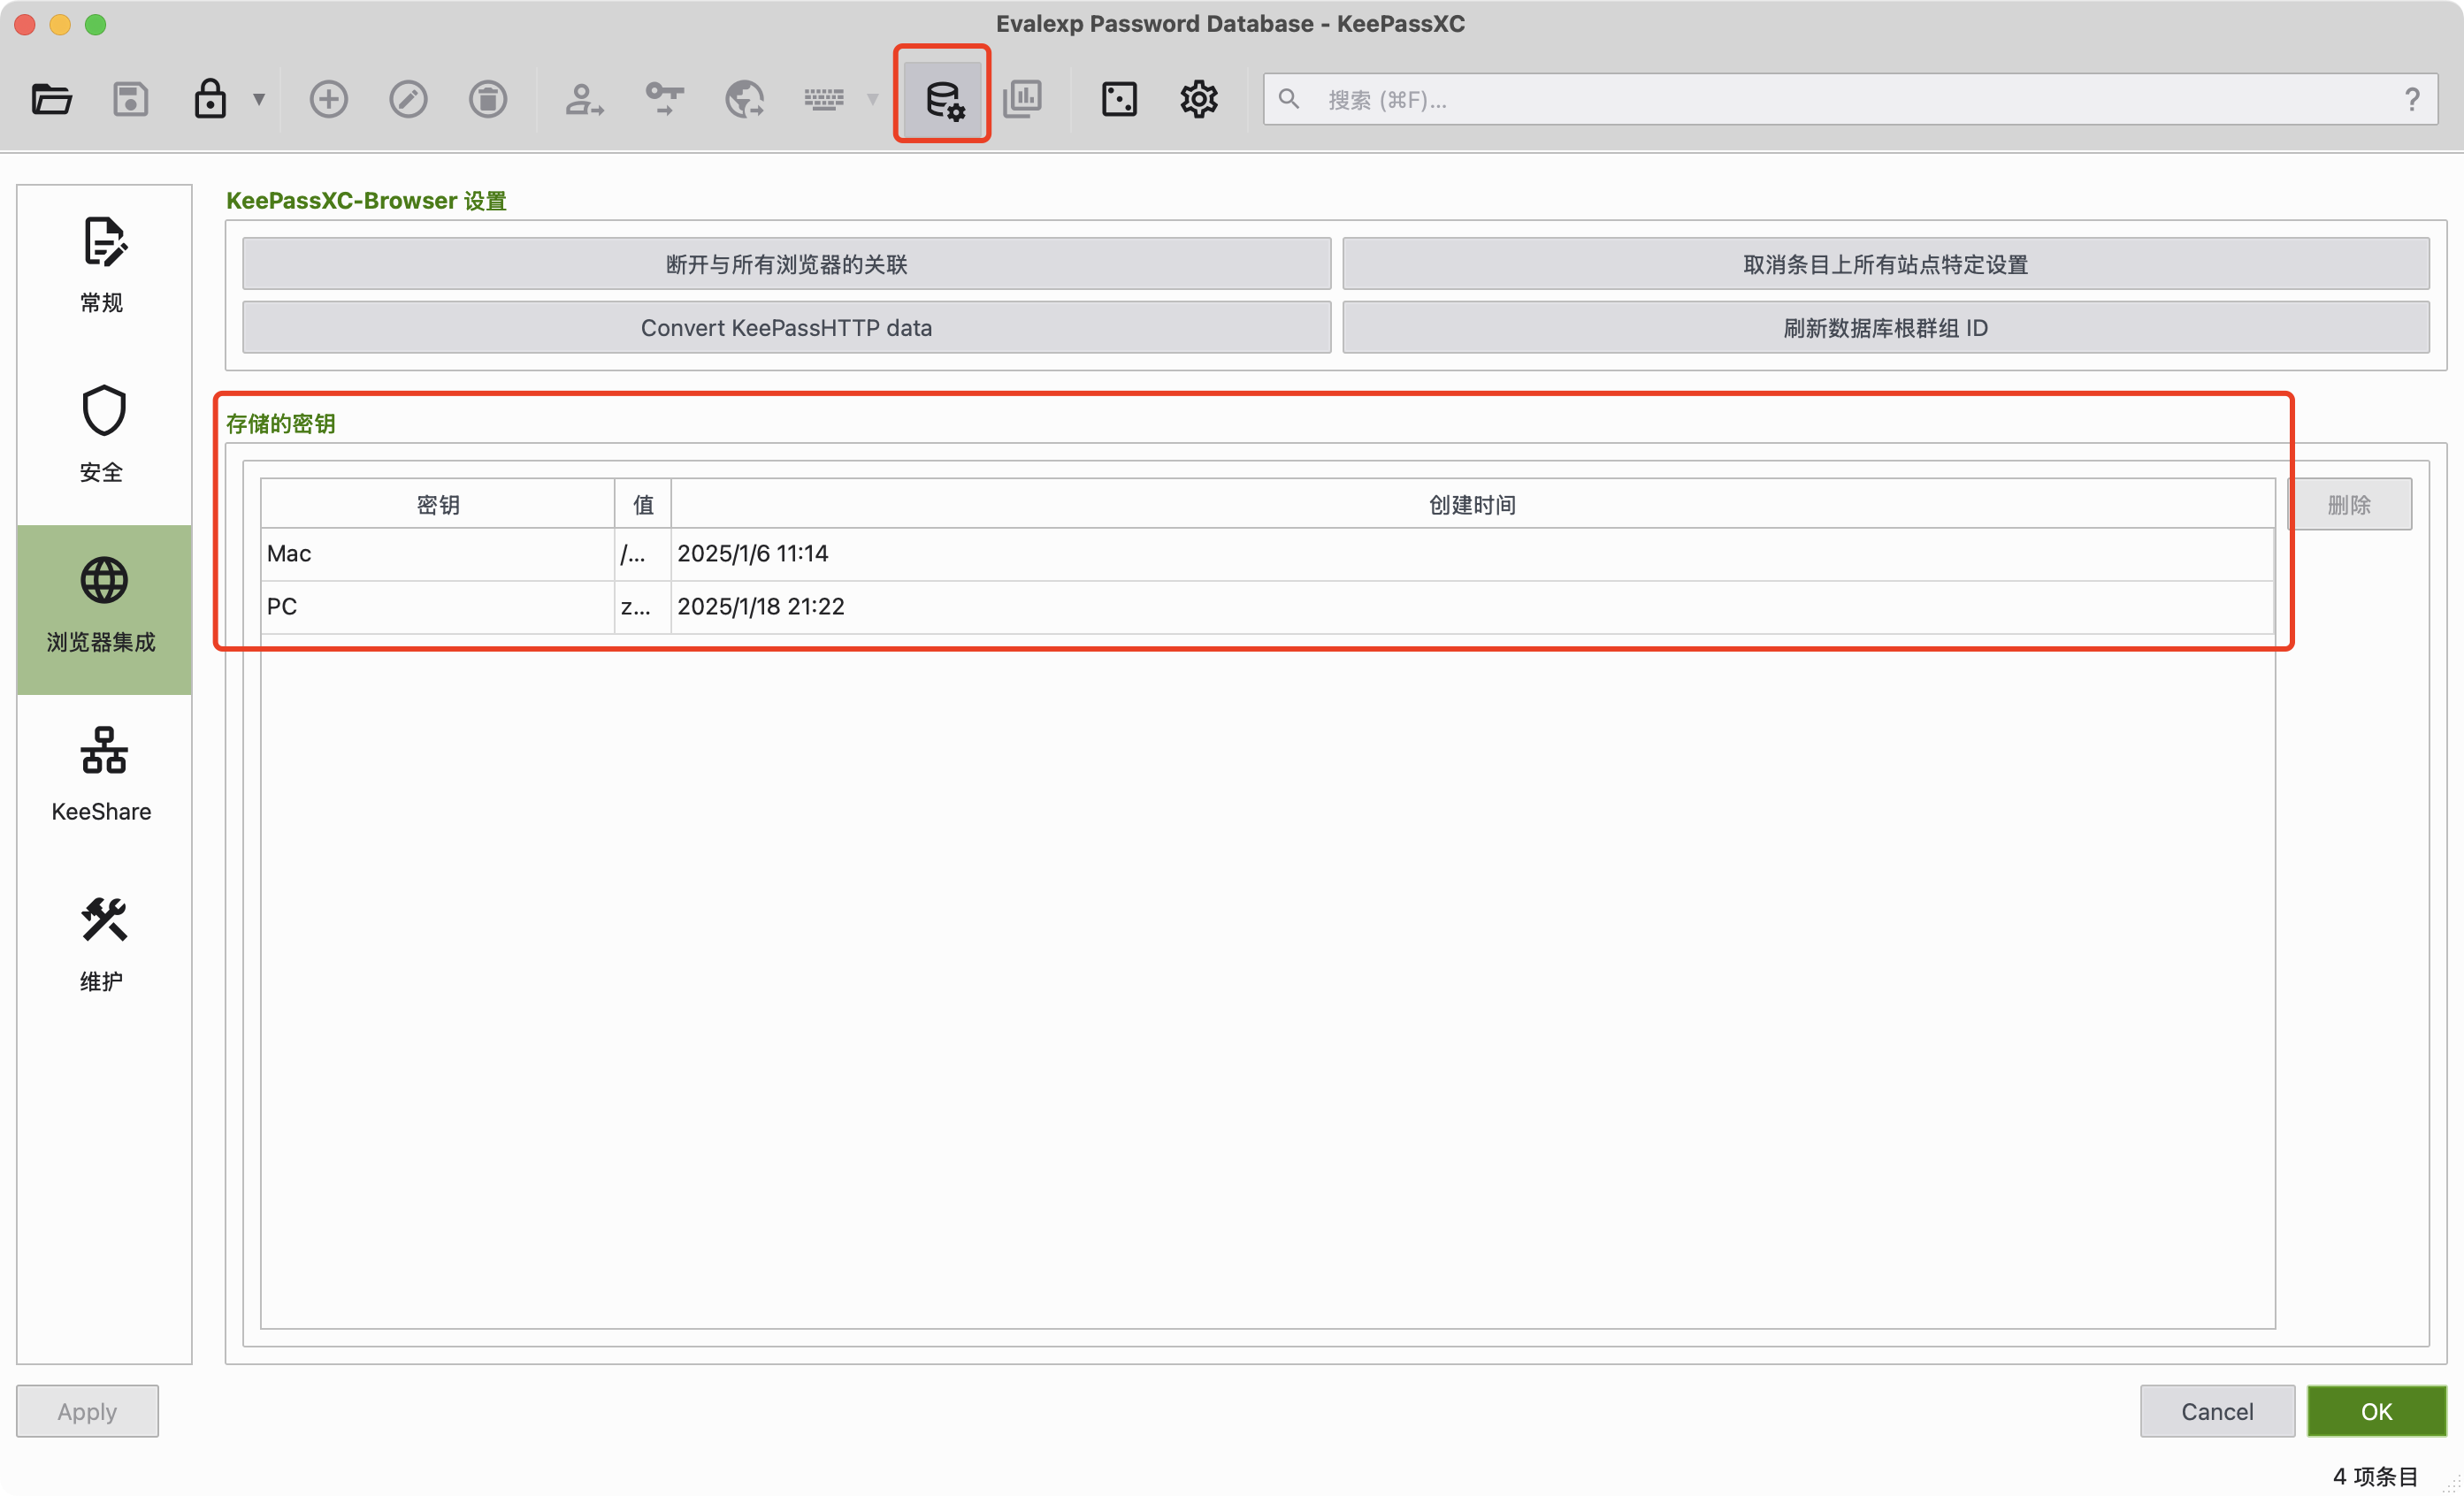Viewport: 2464px width, 1496px height.
Task: Click 刷新数据库根群组 ID button
Action: (1885, 328)
